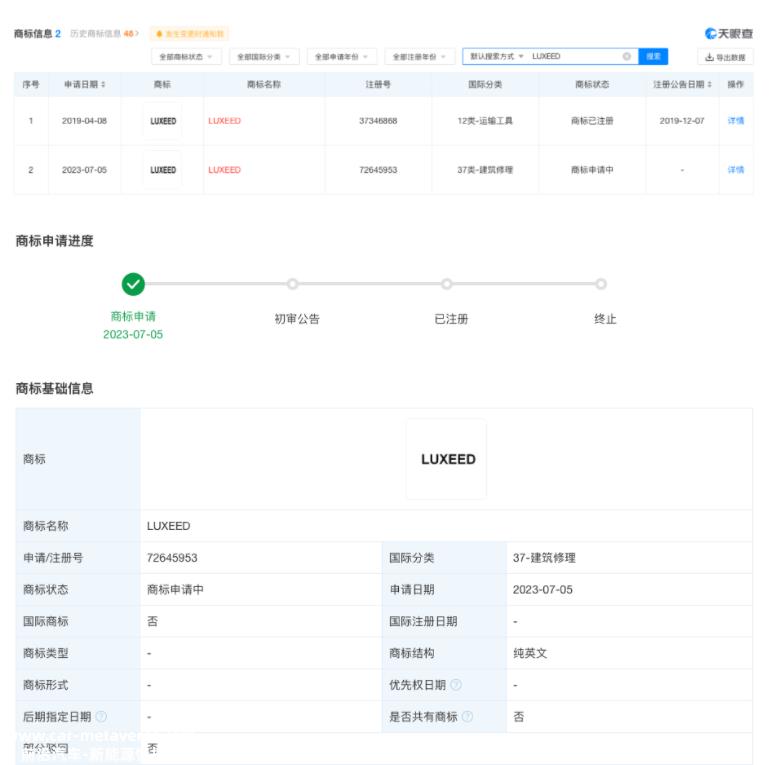Open 详情 for registration 37346868
Image resolution: width=777 pixels, height=765 pixels.
pos(736,120)
